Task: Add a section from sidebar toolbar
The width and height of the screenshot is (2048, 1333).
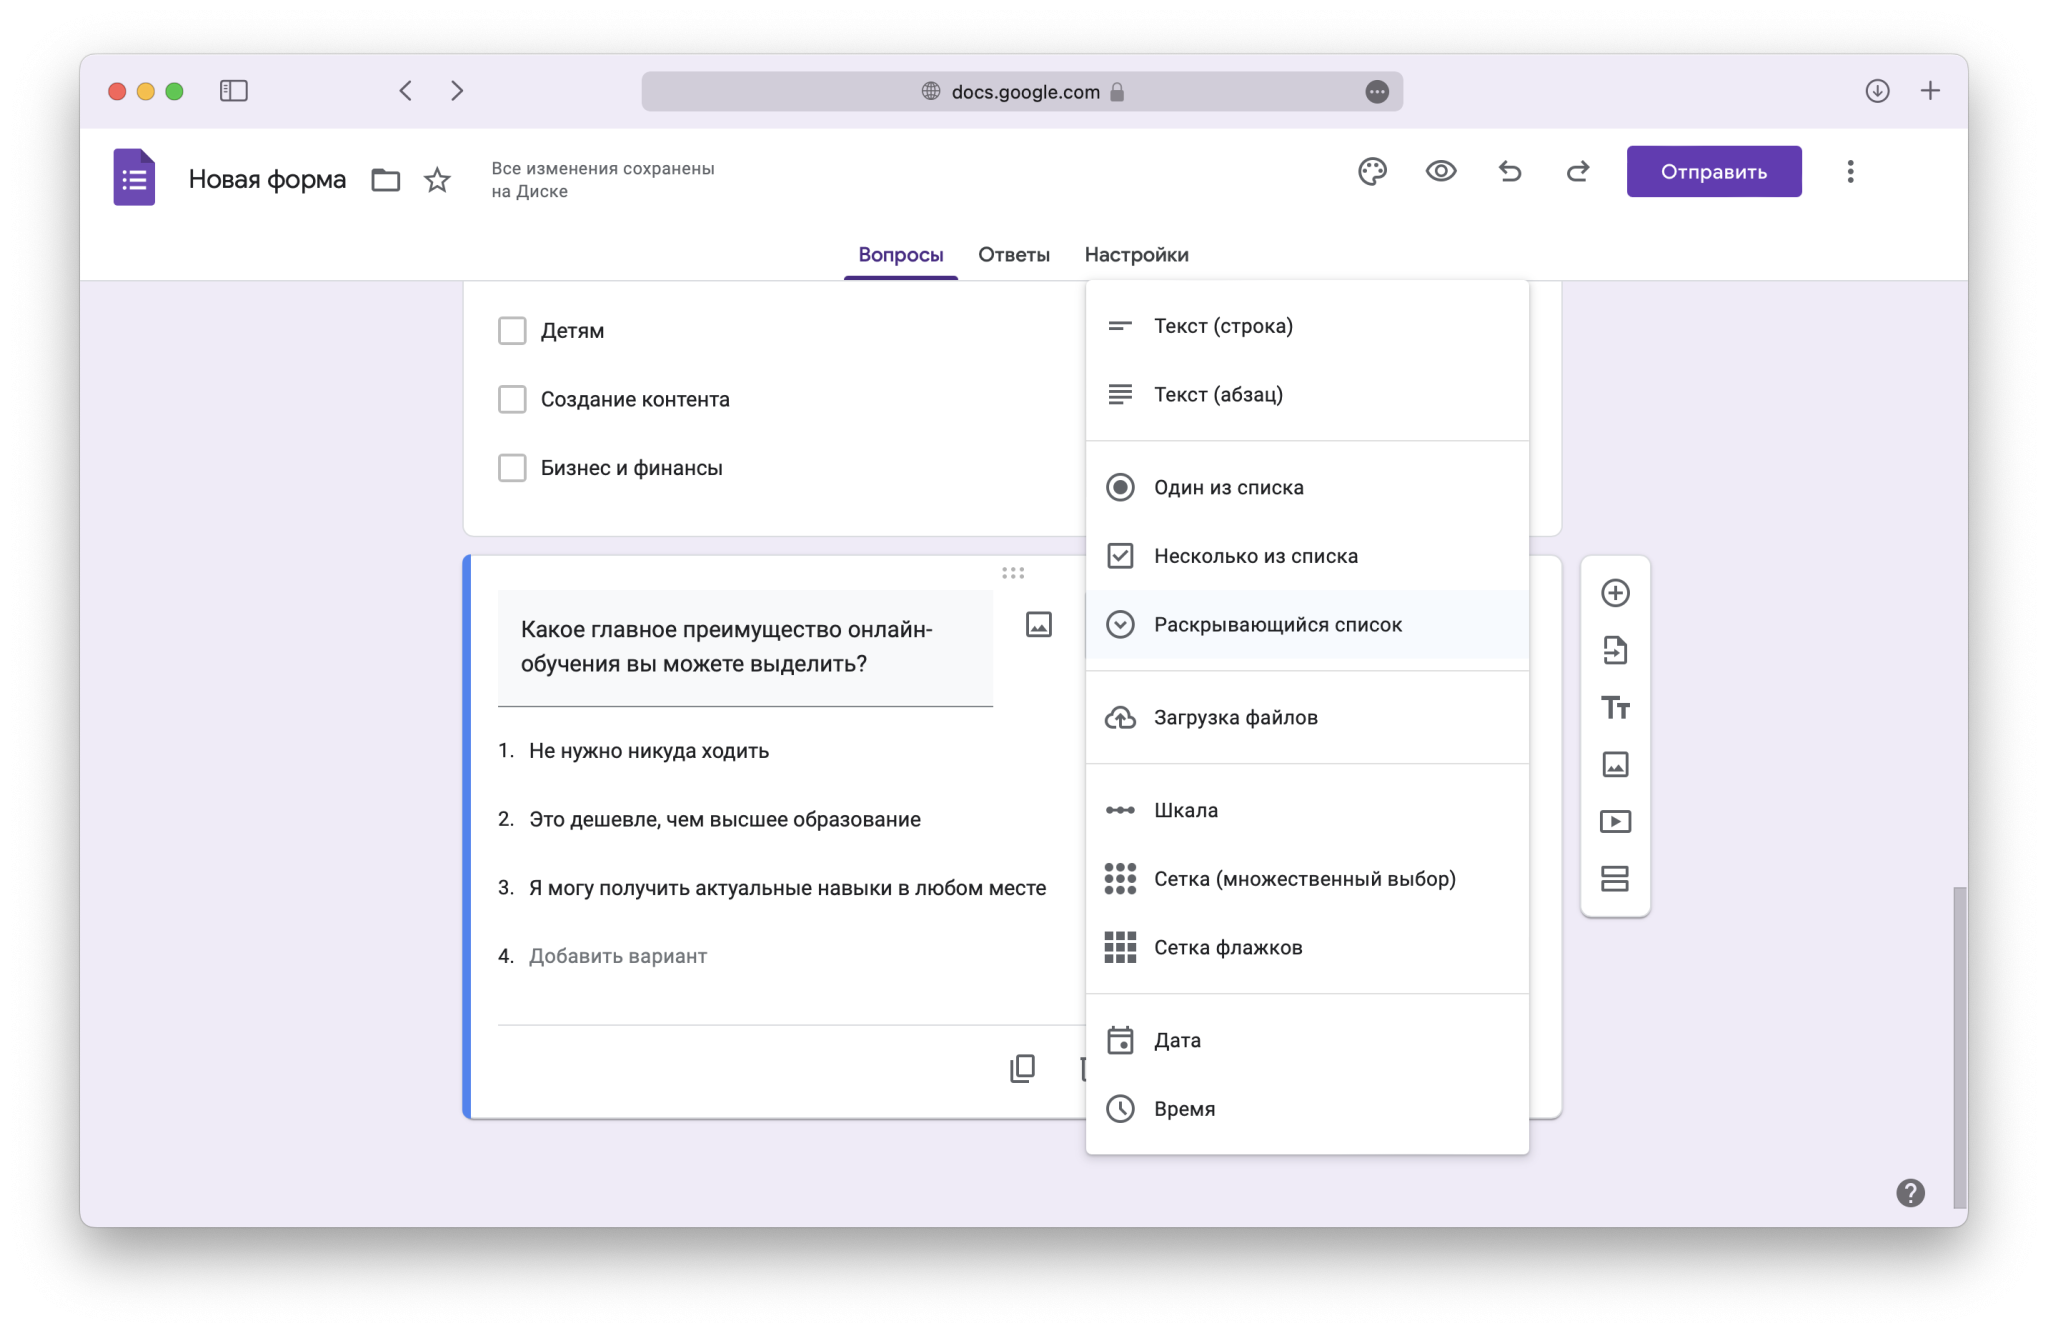Action: (1615, 879)
